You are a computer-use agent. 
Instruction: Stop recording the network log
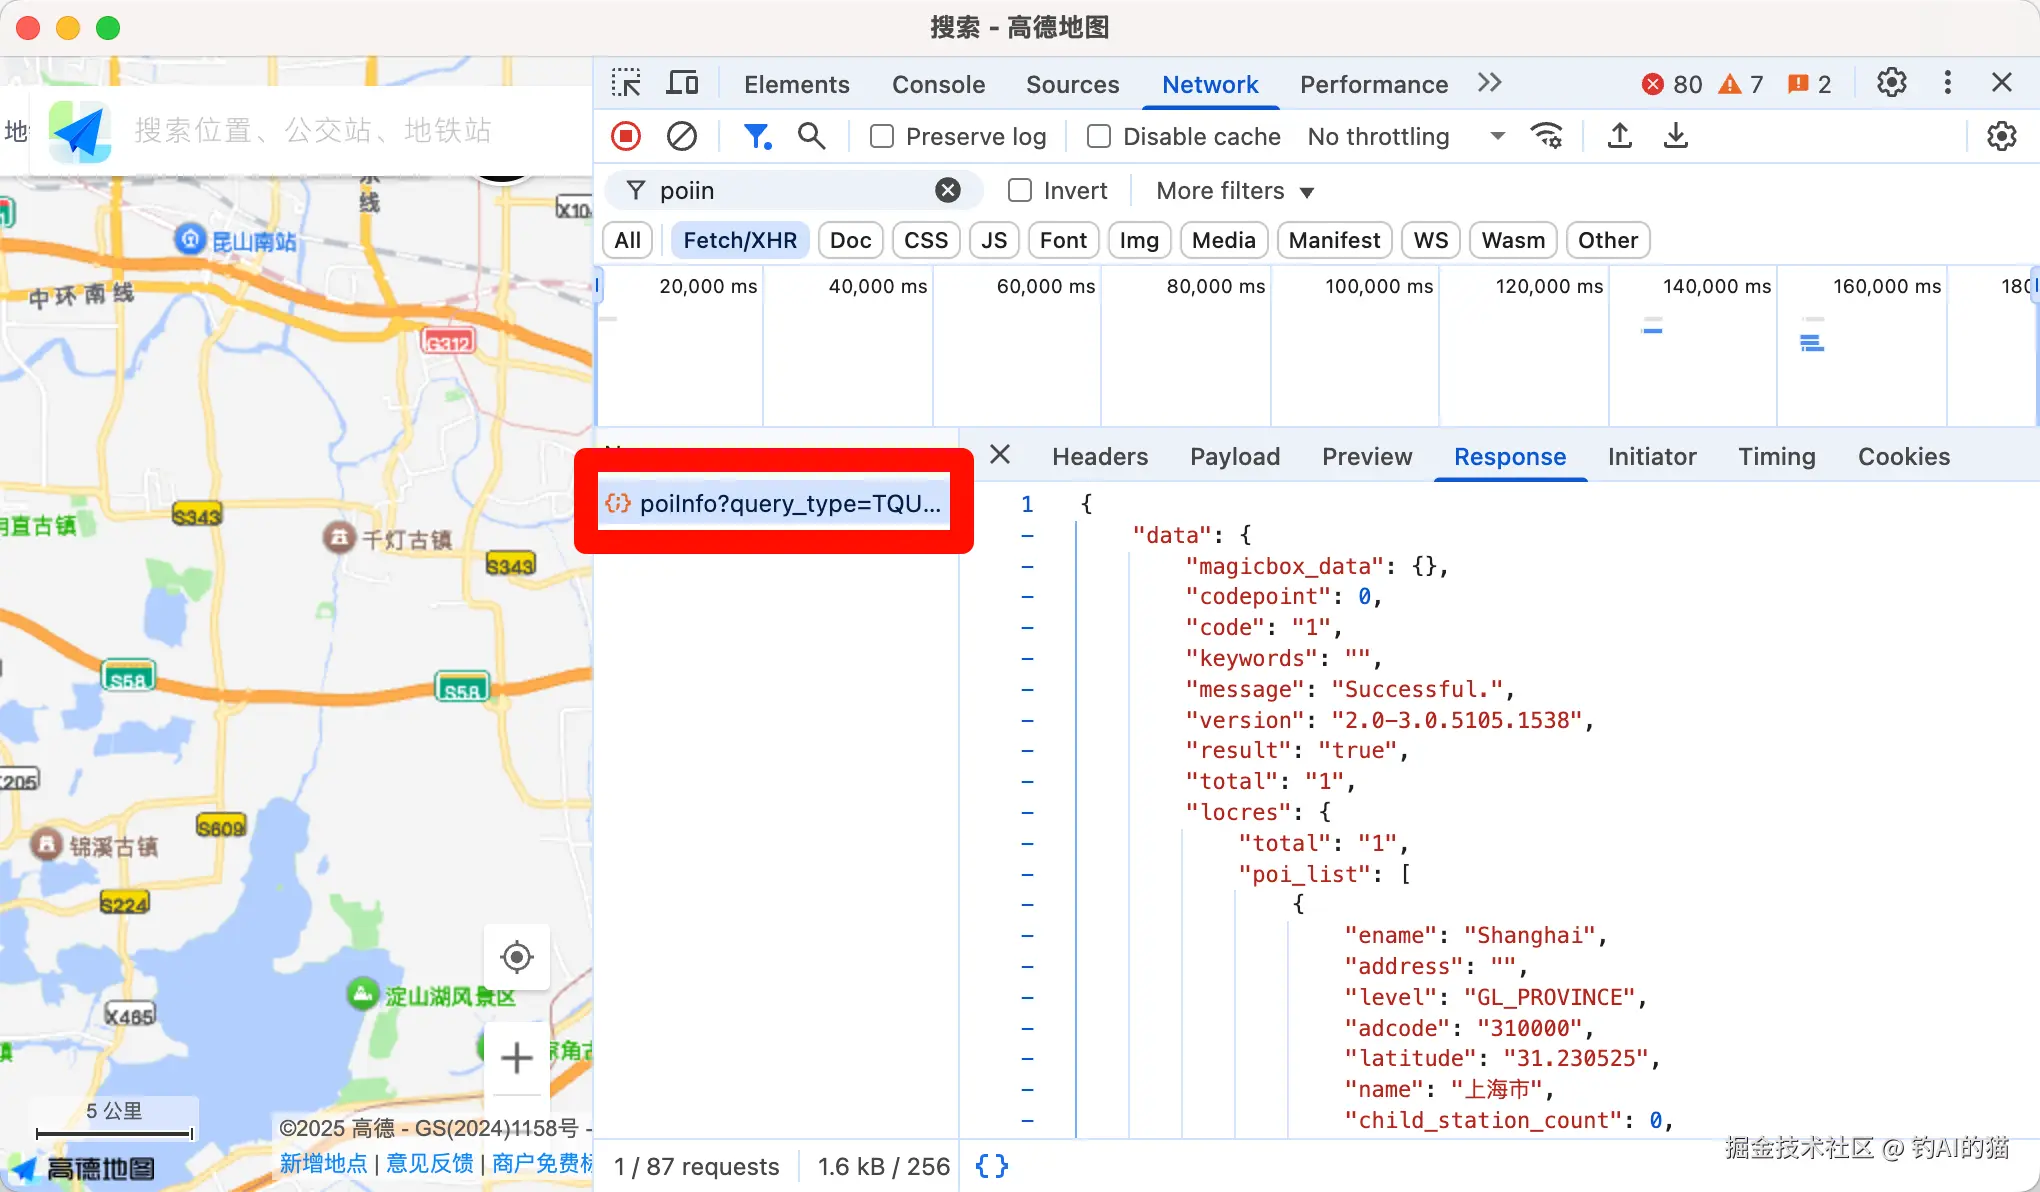626,136
